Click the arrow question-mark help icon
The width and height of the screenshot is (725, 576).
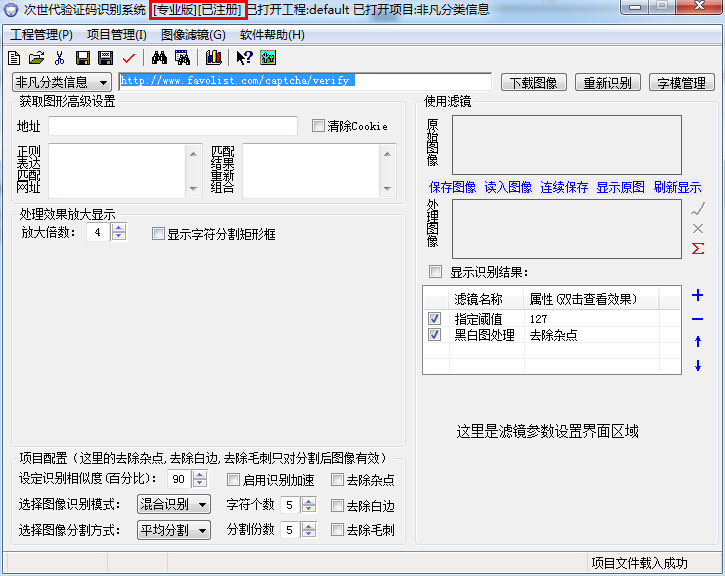pyautogui.click(x=244, y=58)
